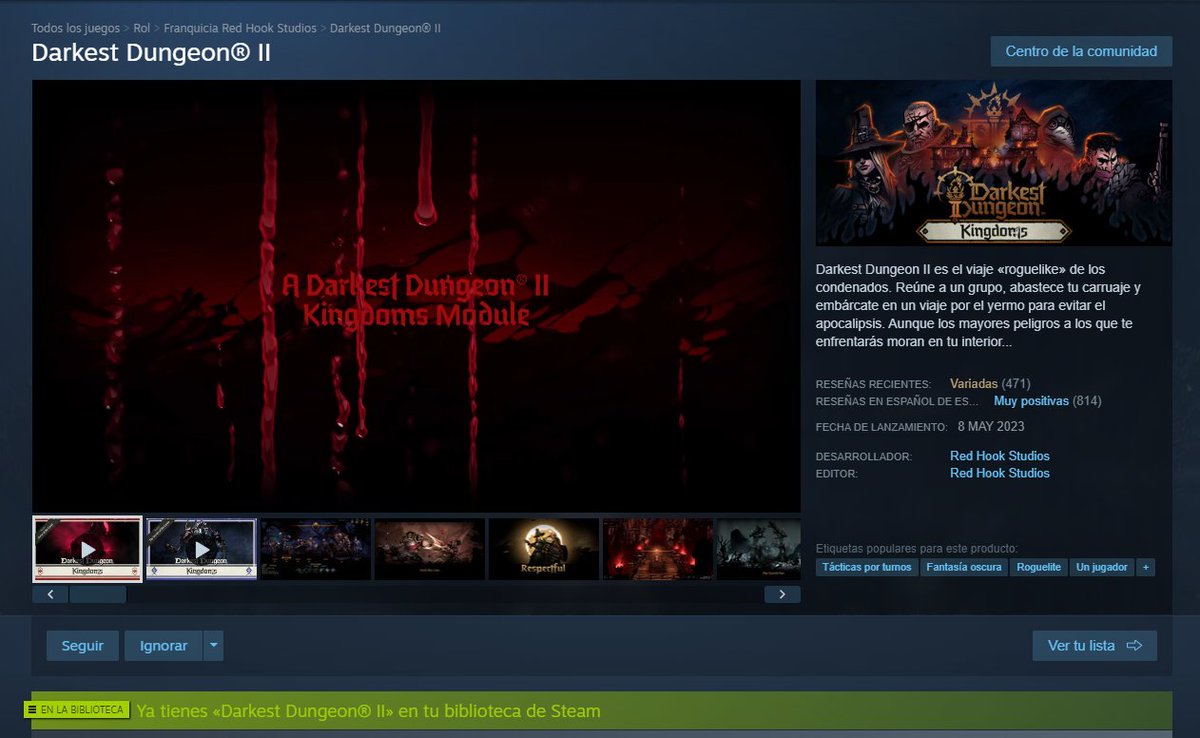Select the 'Respectful' screenshot thumbnail
The width and height of the screenshot is (1200, 738).
click(544, 549)
